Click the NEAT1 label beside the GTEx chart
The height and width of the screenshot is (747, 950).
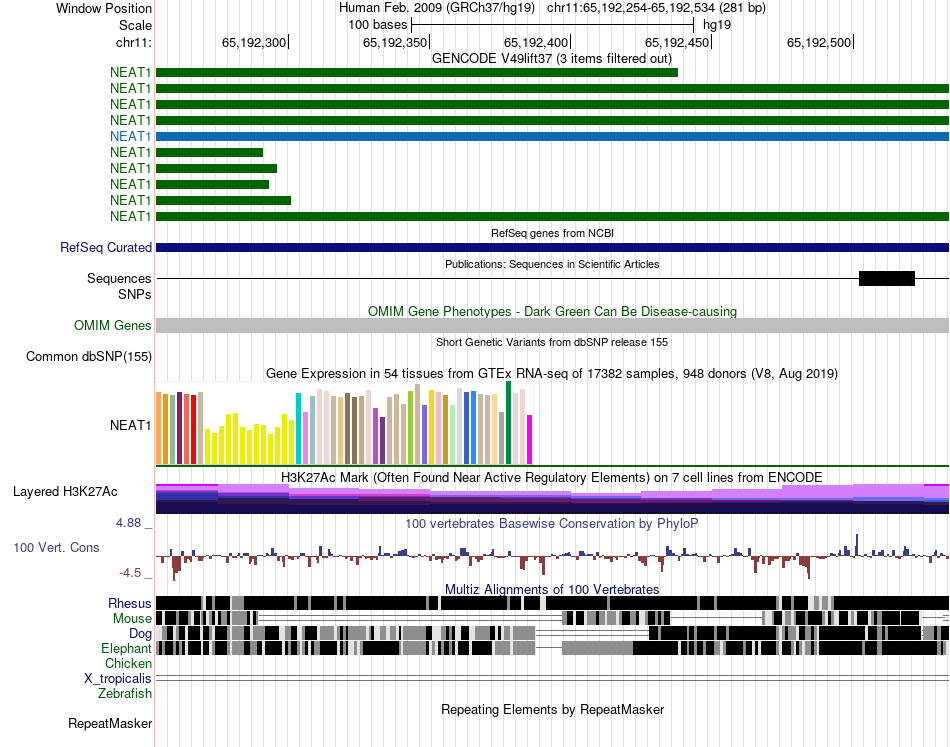(x=130, y=425)
